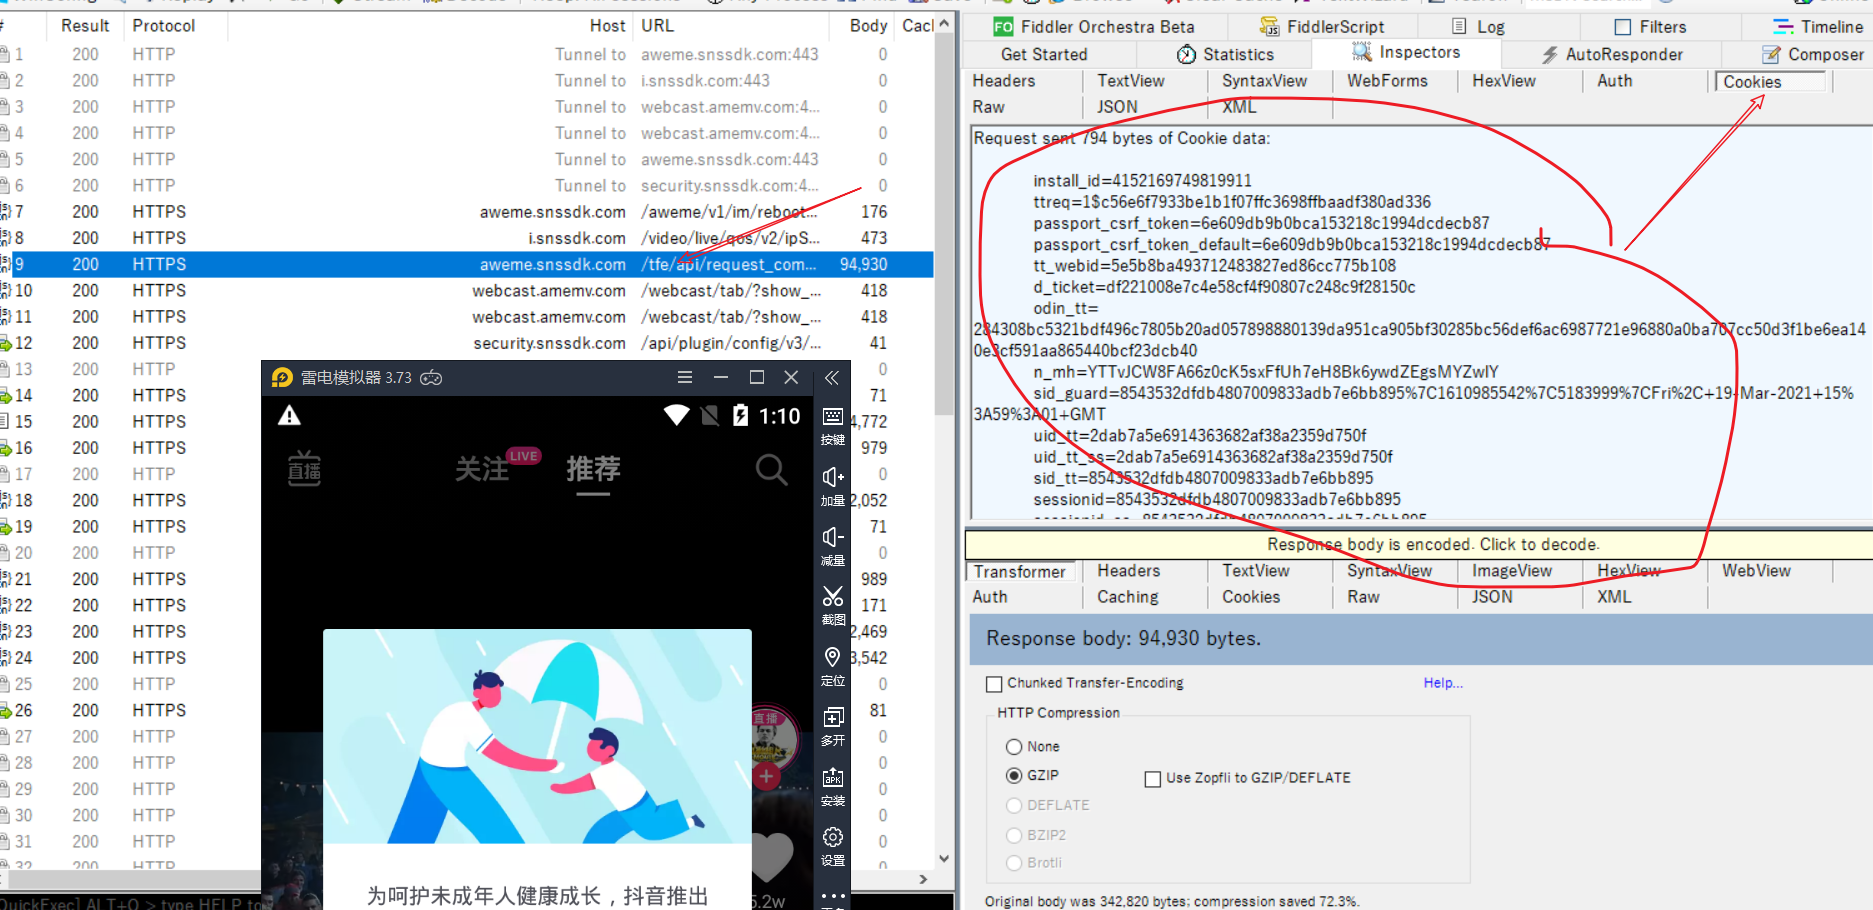Enable Use Zopfli to GZIP/DEFLATE checkbox

click(1153, 779)
